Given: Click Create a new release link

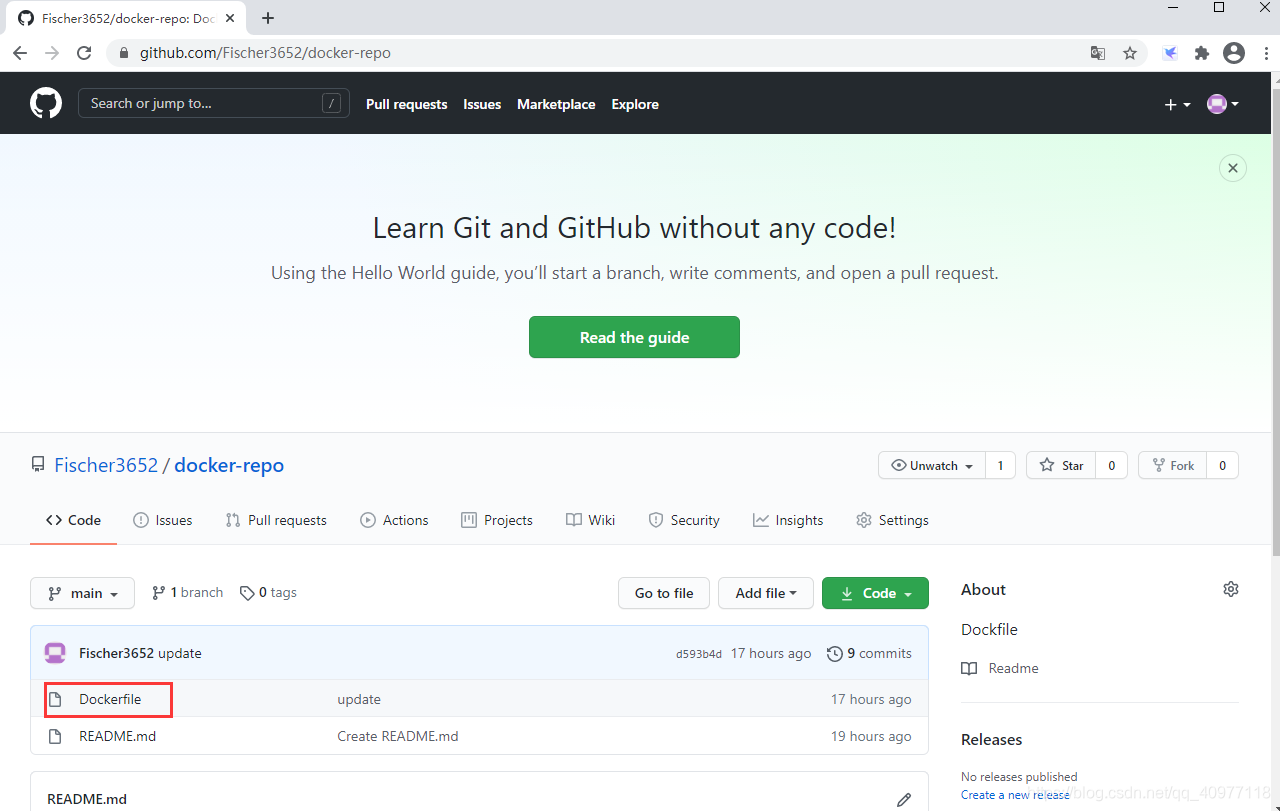Looking at the screenshot, I should click(x=1015, y=794).
